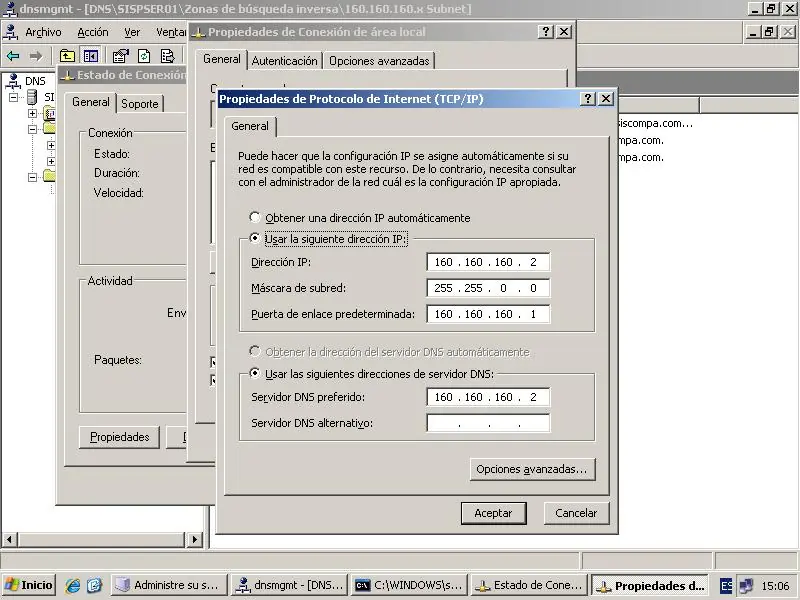This screenshot has height=600, width=800.
Task: Click the ES language indicator in tray
Action: pyautogui.click(x=726, y=585)
